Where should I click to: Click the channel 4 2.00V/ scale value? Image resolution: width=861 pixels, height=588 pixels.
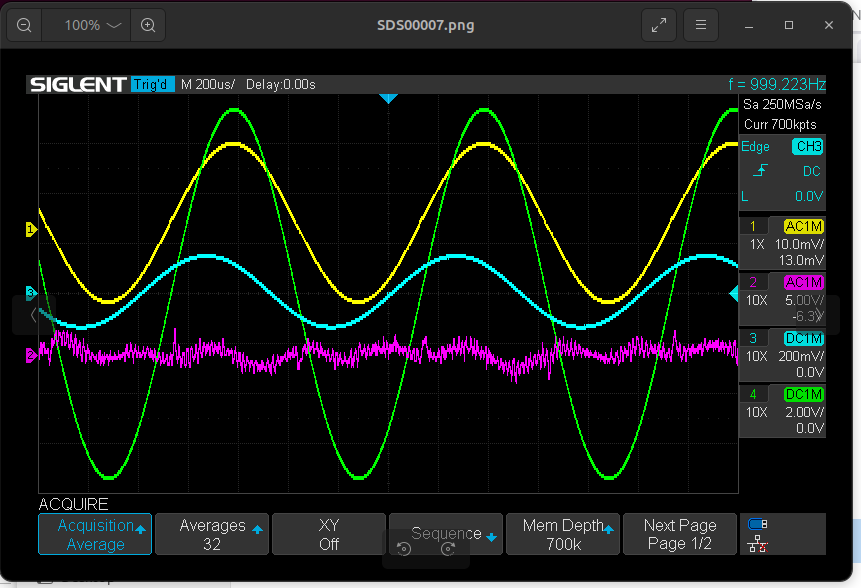(x=804, y=412)
